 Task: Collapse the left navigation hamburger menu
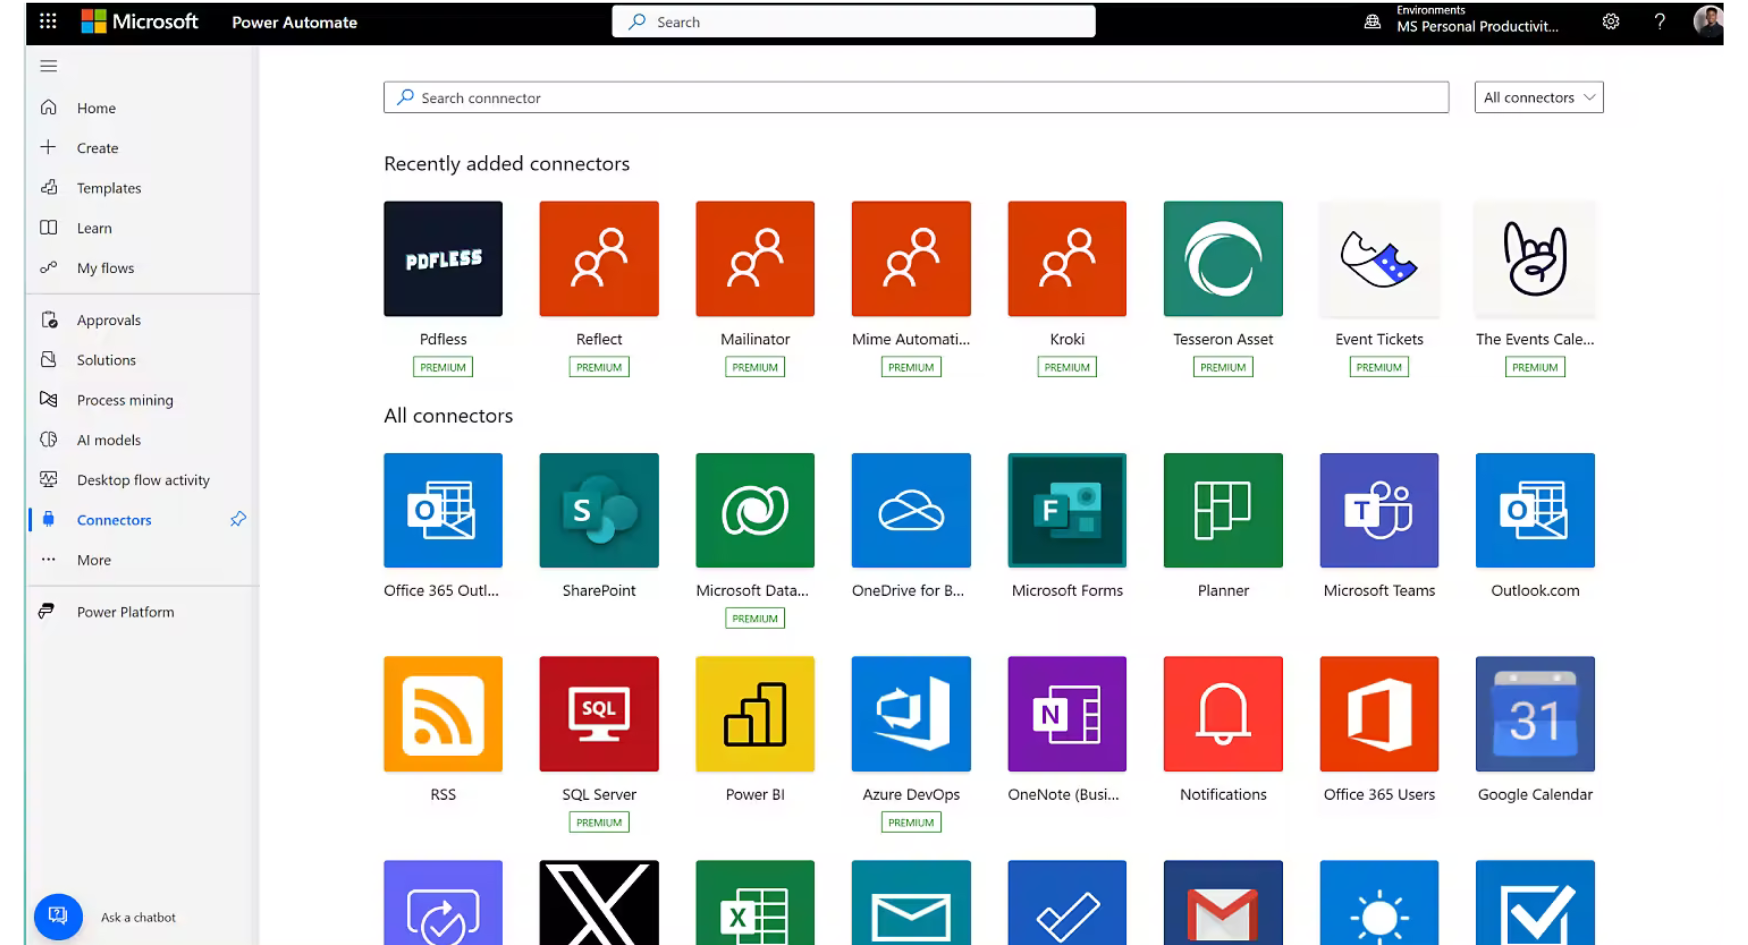[48, 66]
